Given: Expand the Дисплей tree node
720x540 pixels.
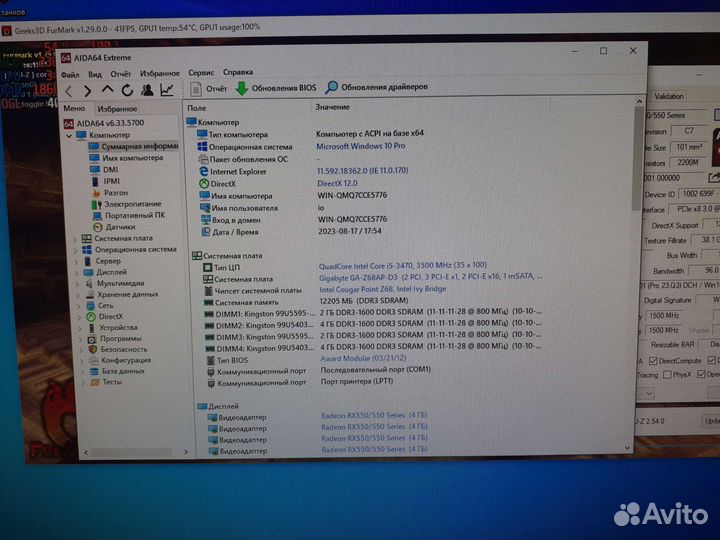Looking at the screenshot, I should (x=76, y=273).
